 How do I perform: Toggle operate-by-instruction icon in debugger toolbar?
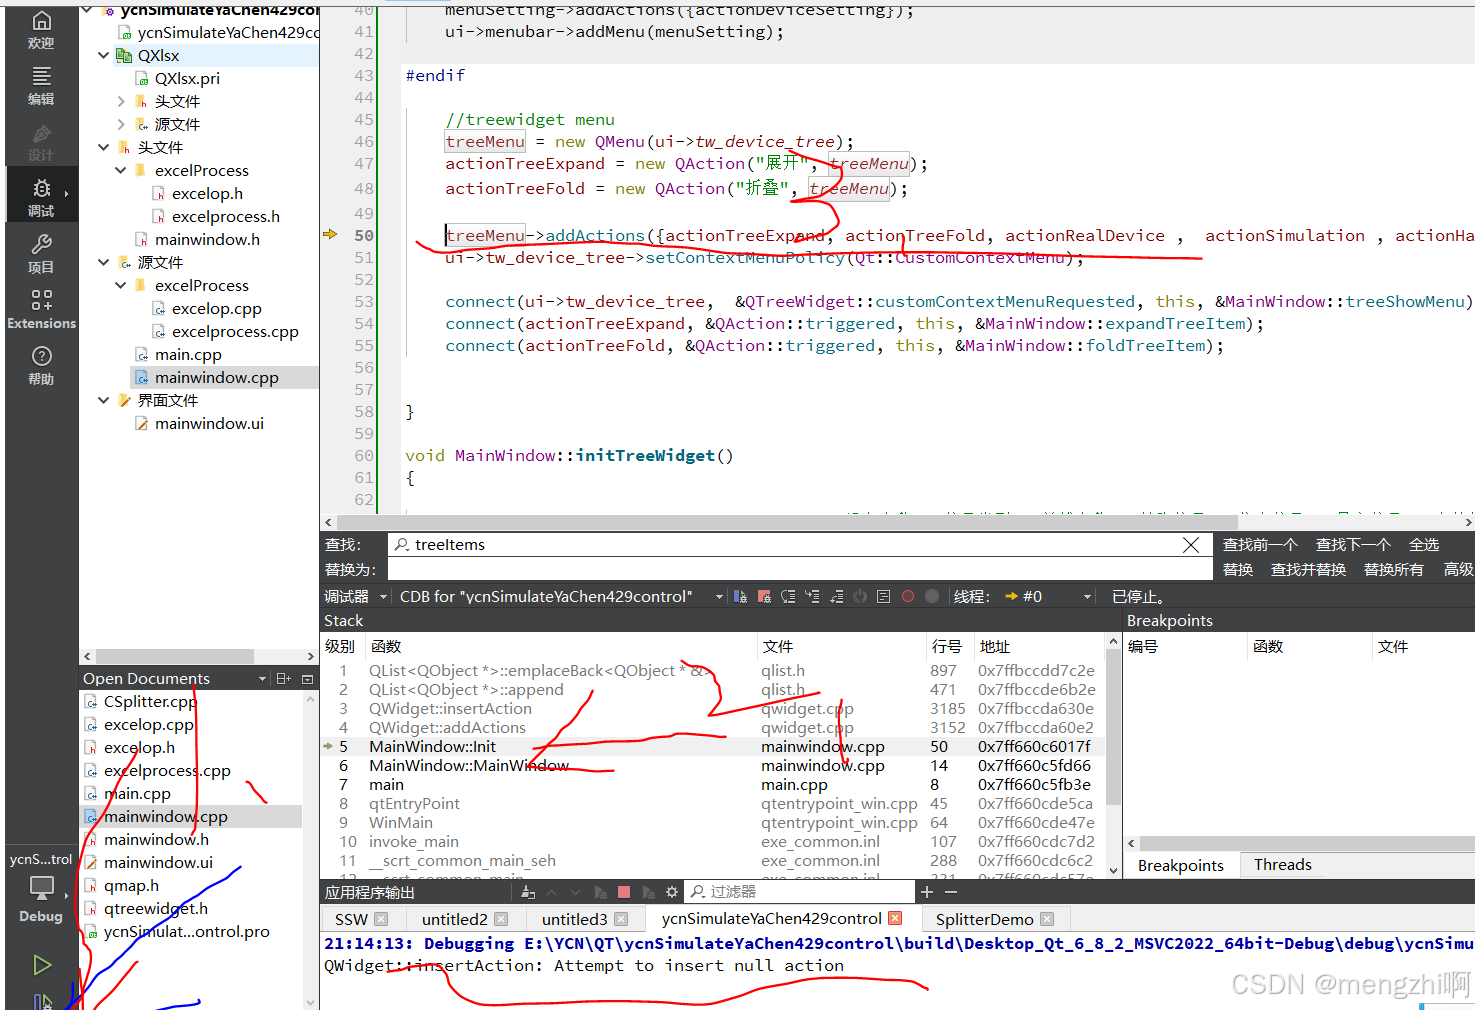[x=884, y=596]
